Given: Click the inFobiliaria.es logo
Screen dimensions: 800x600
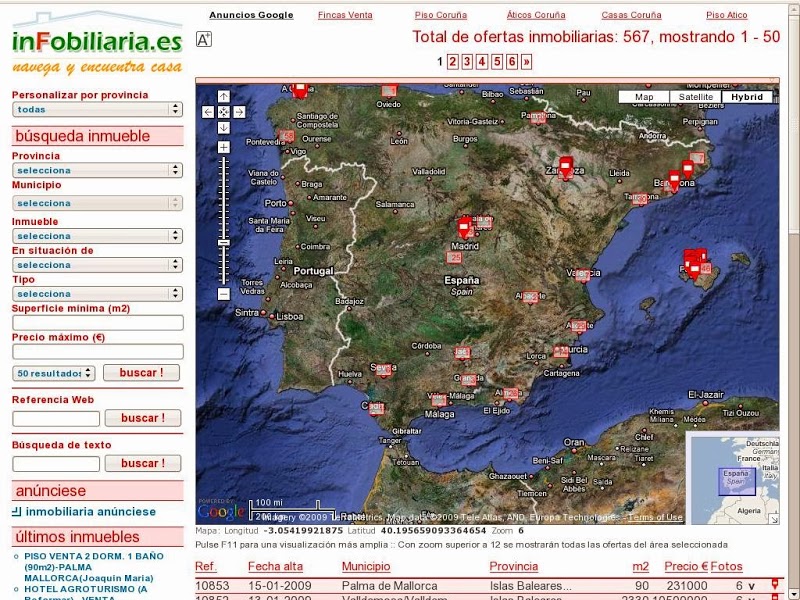Looking at the screenshot, I should [x=97, y=43].
